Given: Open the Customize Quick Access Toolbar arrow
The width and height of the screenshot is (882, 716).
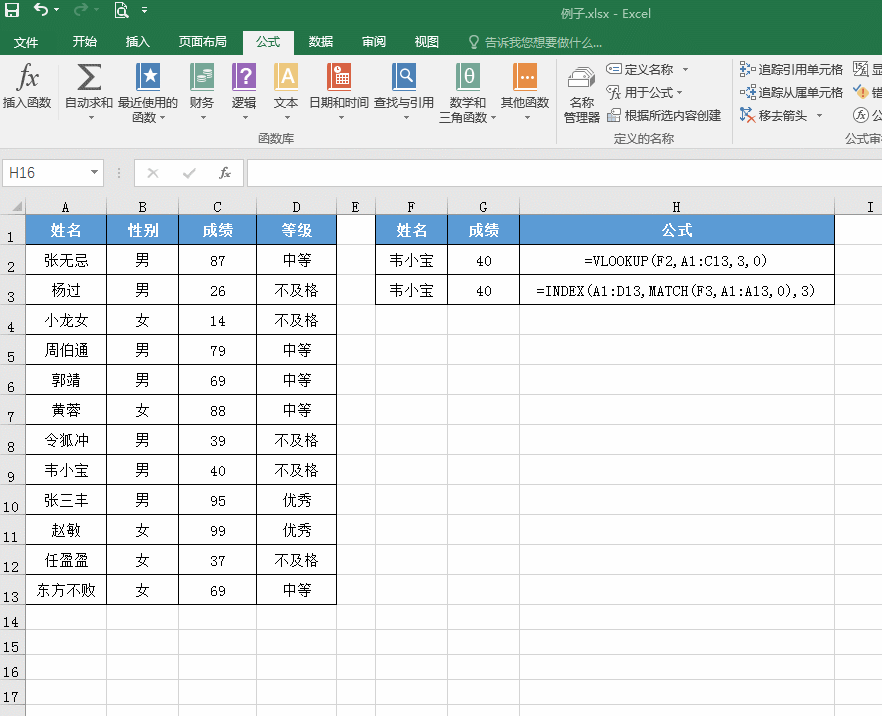Looking at the screenshot, I should [x=145, y=10].
